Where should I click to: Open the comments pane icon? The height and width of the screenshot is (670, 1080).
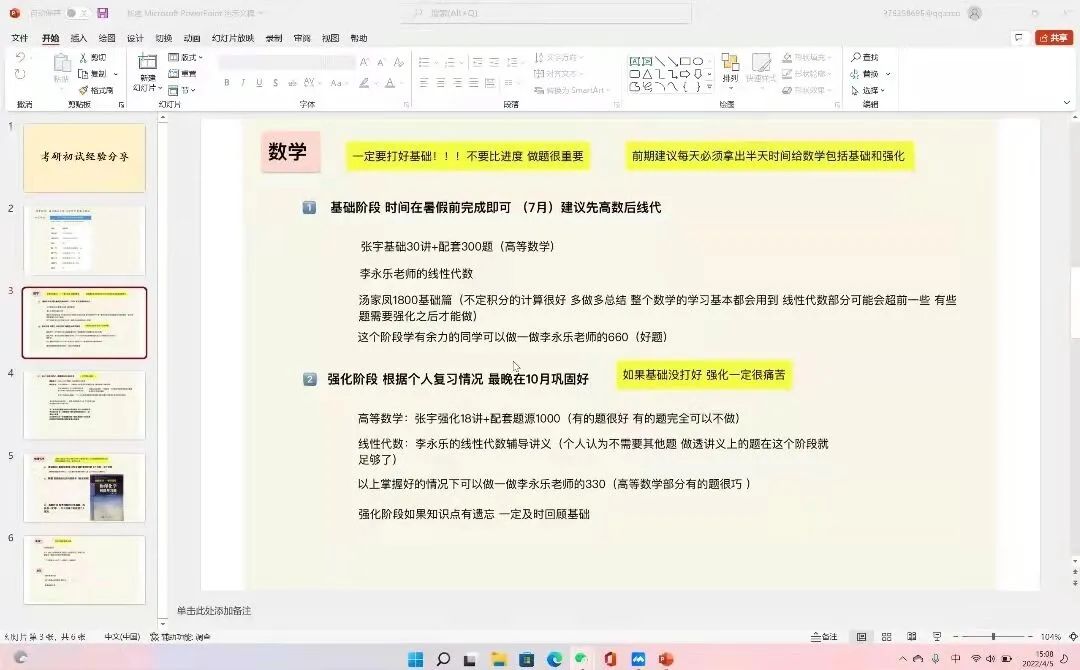coord(1019,38)
